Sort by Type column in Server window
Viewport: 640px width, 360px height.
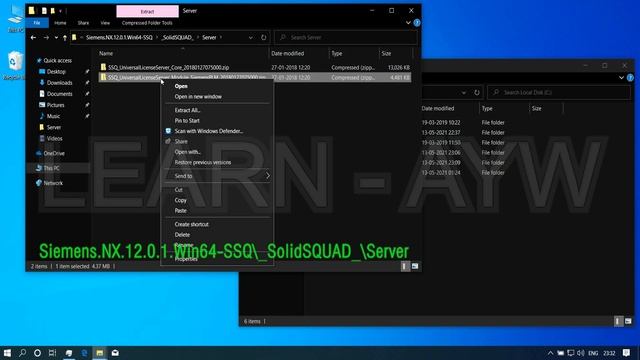tap(337, 53)
